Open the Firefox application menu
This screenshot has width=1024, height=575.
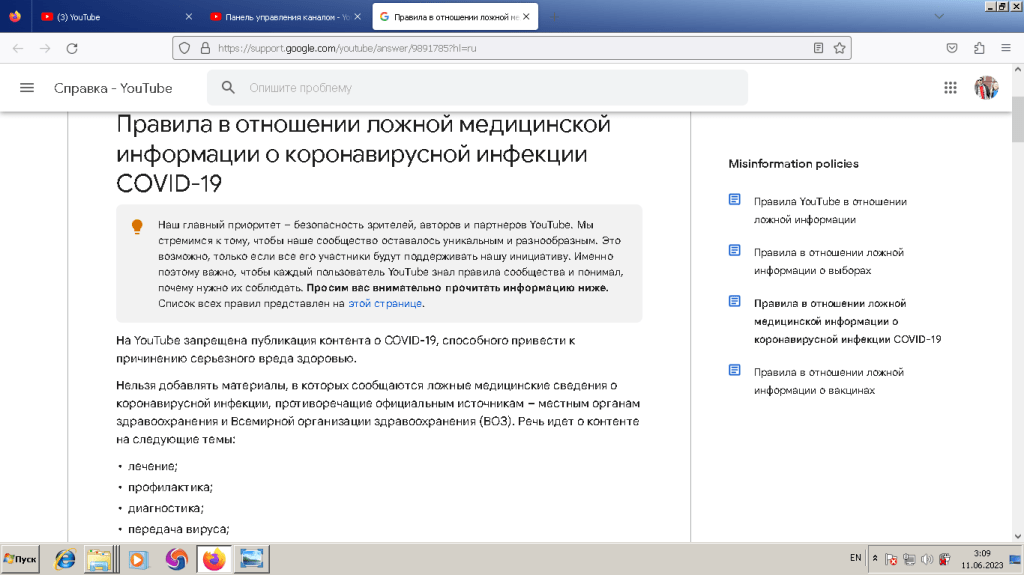(1005, 48)
